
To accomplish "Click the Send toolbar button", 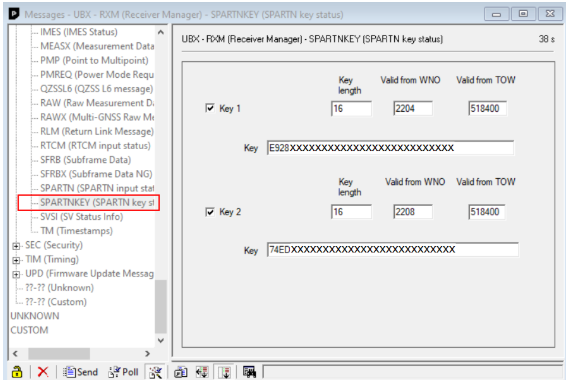I will click(80, 372).
